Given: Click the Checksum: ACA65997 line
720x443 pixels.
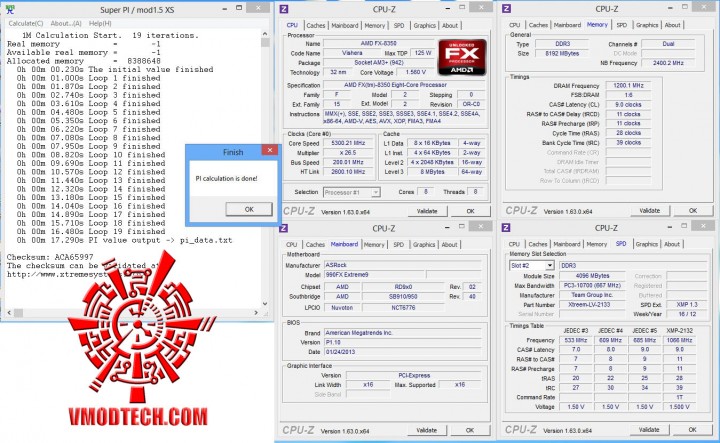Looking at the screenshot, I should [x=50, y=257].
